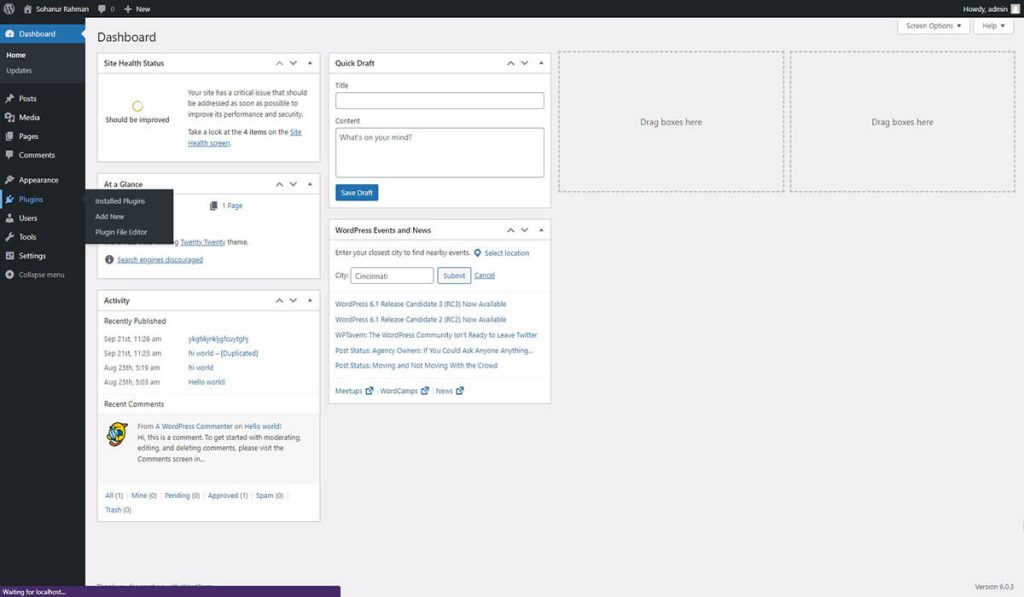Open Trash (0) comments filter
The width and height of the screenshot is (1024, 597).
coord(118,510)
